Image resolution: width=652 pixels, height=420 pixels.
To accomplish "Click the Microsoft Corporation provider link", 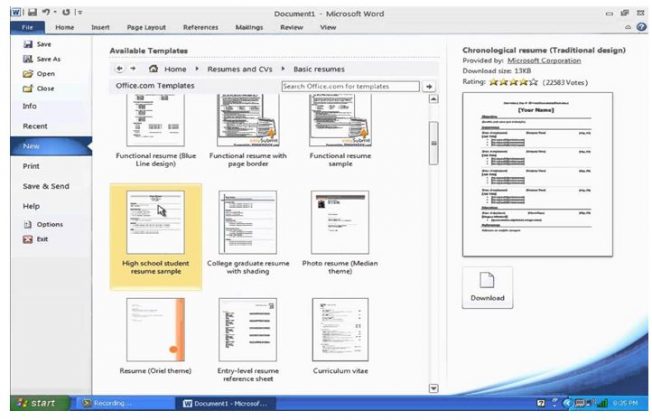I will click(x=544, y=61).
